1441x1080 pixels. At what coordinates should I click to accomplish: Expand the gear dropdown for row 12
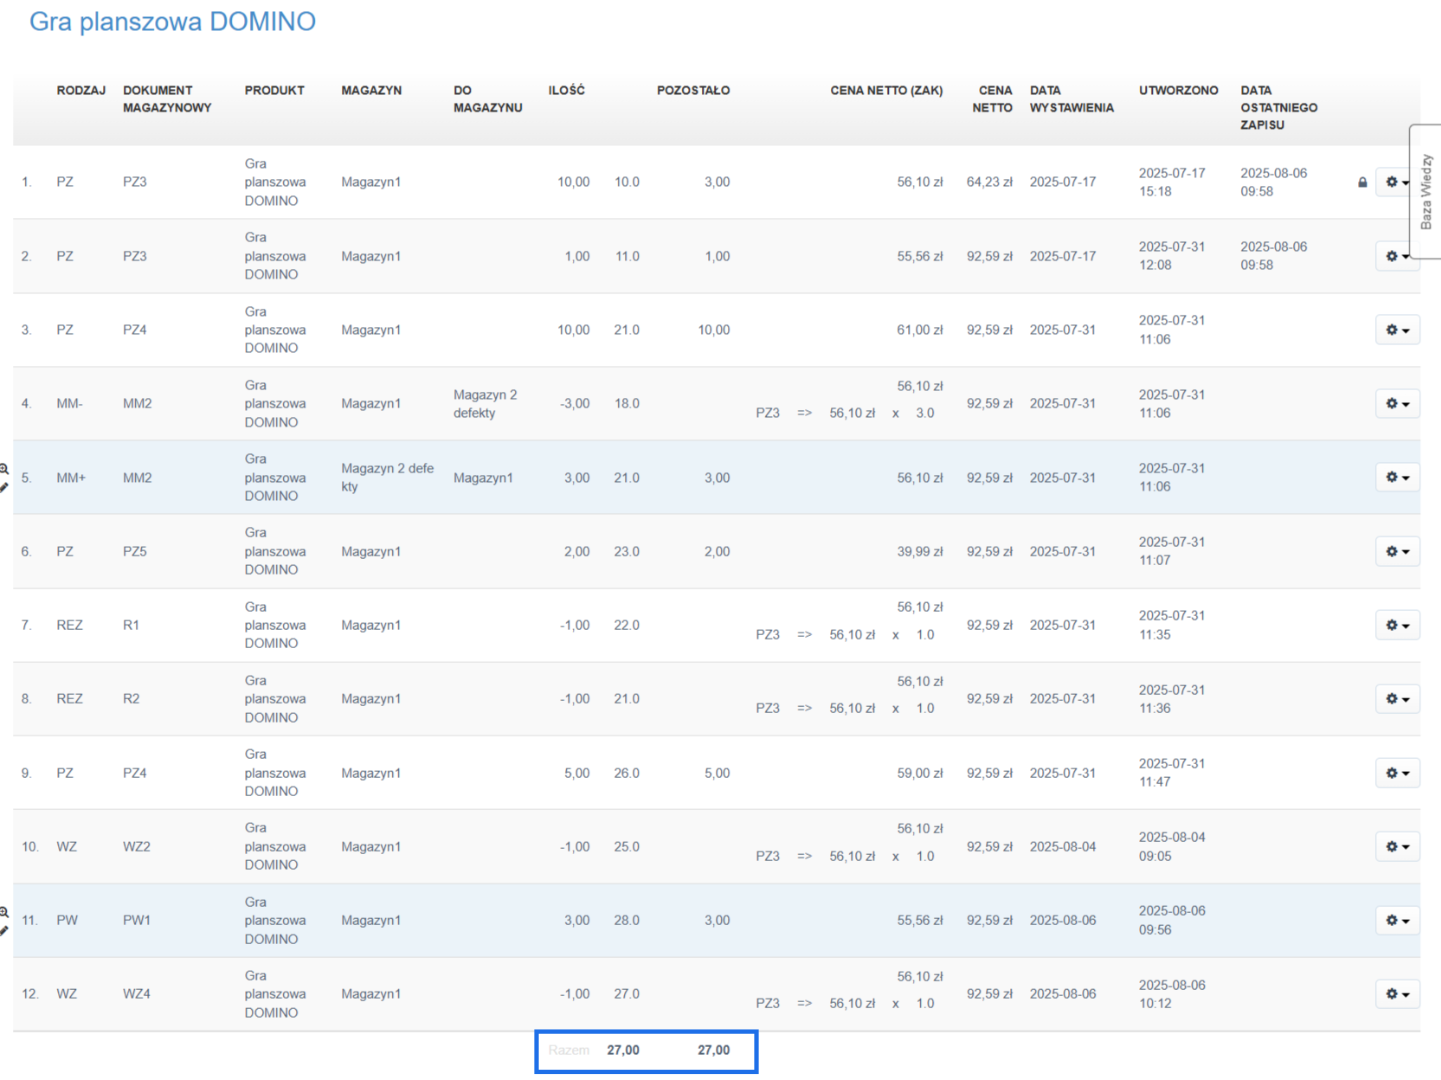tap(1397, 994)
